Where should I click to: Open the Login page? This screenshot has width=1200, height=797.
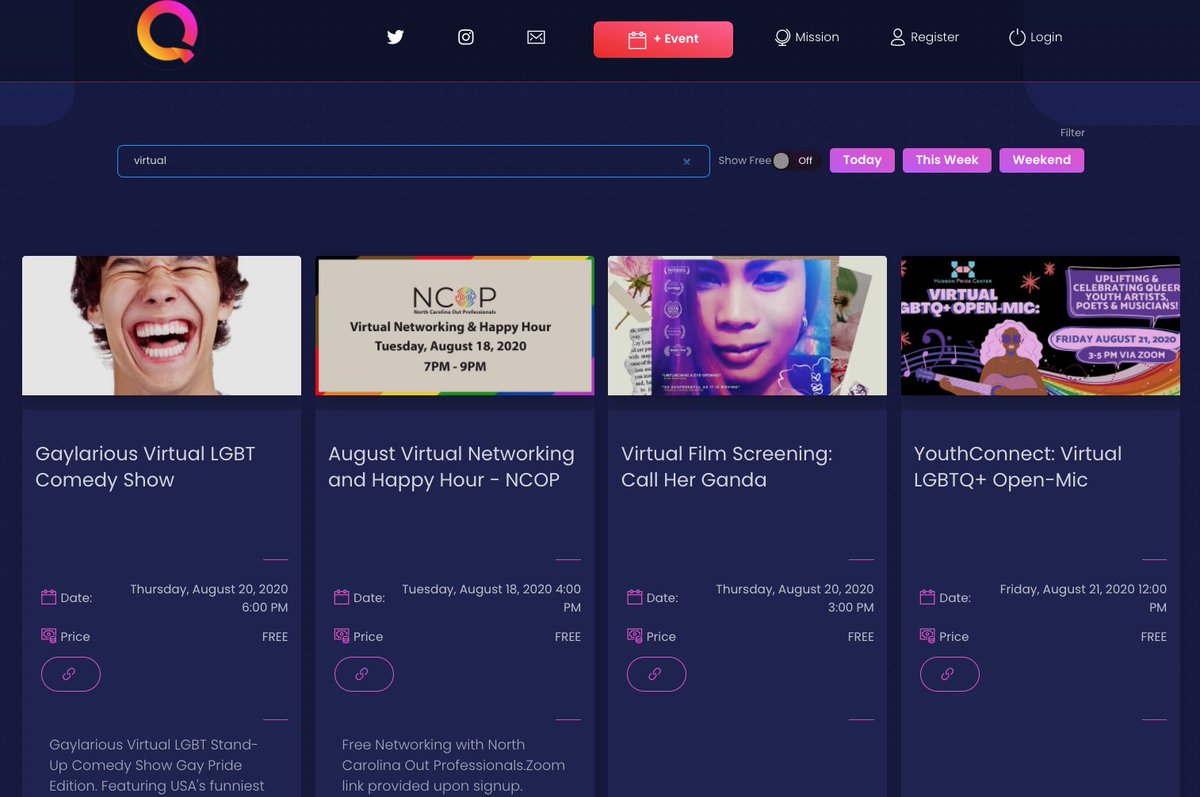click(x=1035, y=37)
